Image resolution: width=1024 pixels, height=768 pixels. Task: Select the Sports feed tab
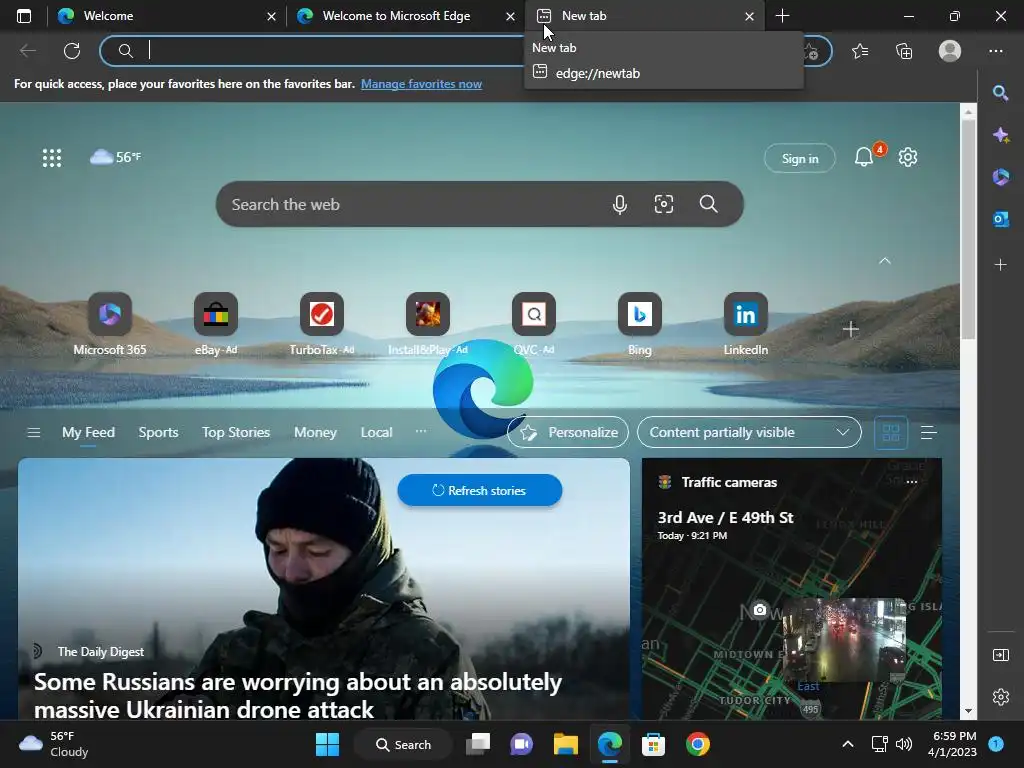tap(158, 432)
